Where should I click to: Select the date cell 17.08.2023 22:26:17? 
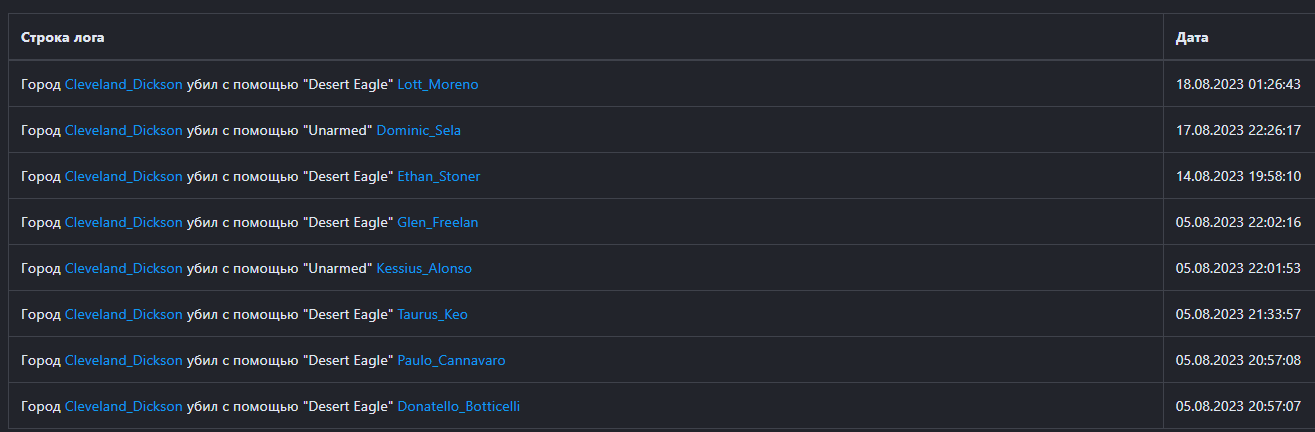coord(1238,131)
